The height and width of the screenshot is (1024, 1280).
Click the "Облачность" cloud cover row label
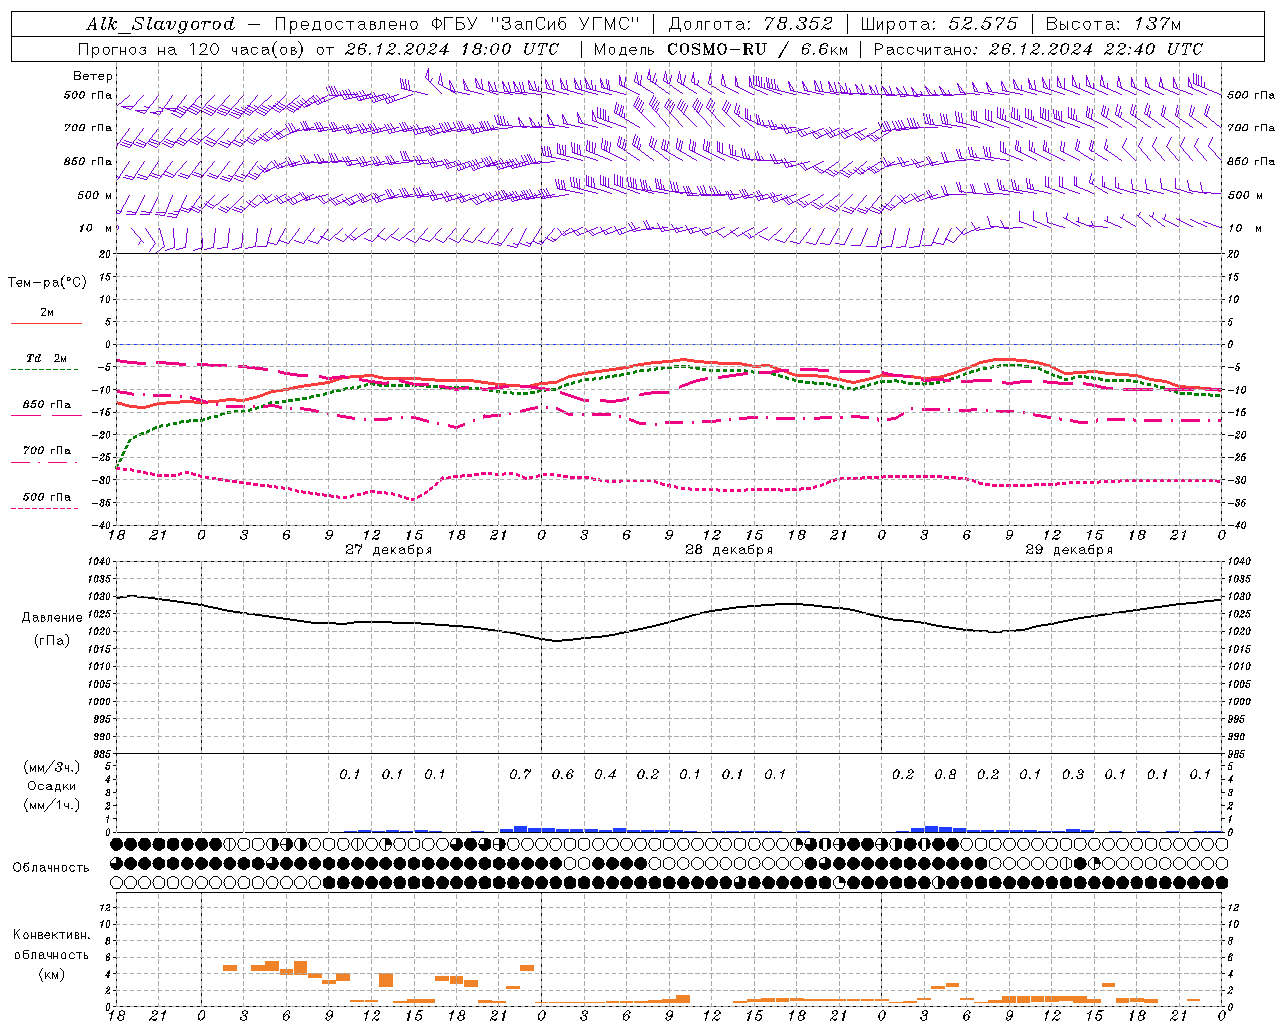point(51,868)
